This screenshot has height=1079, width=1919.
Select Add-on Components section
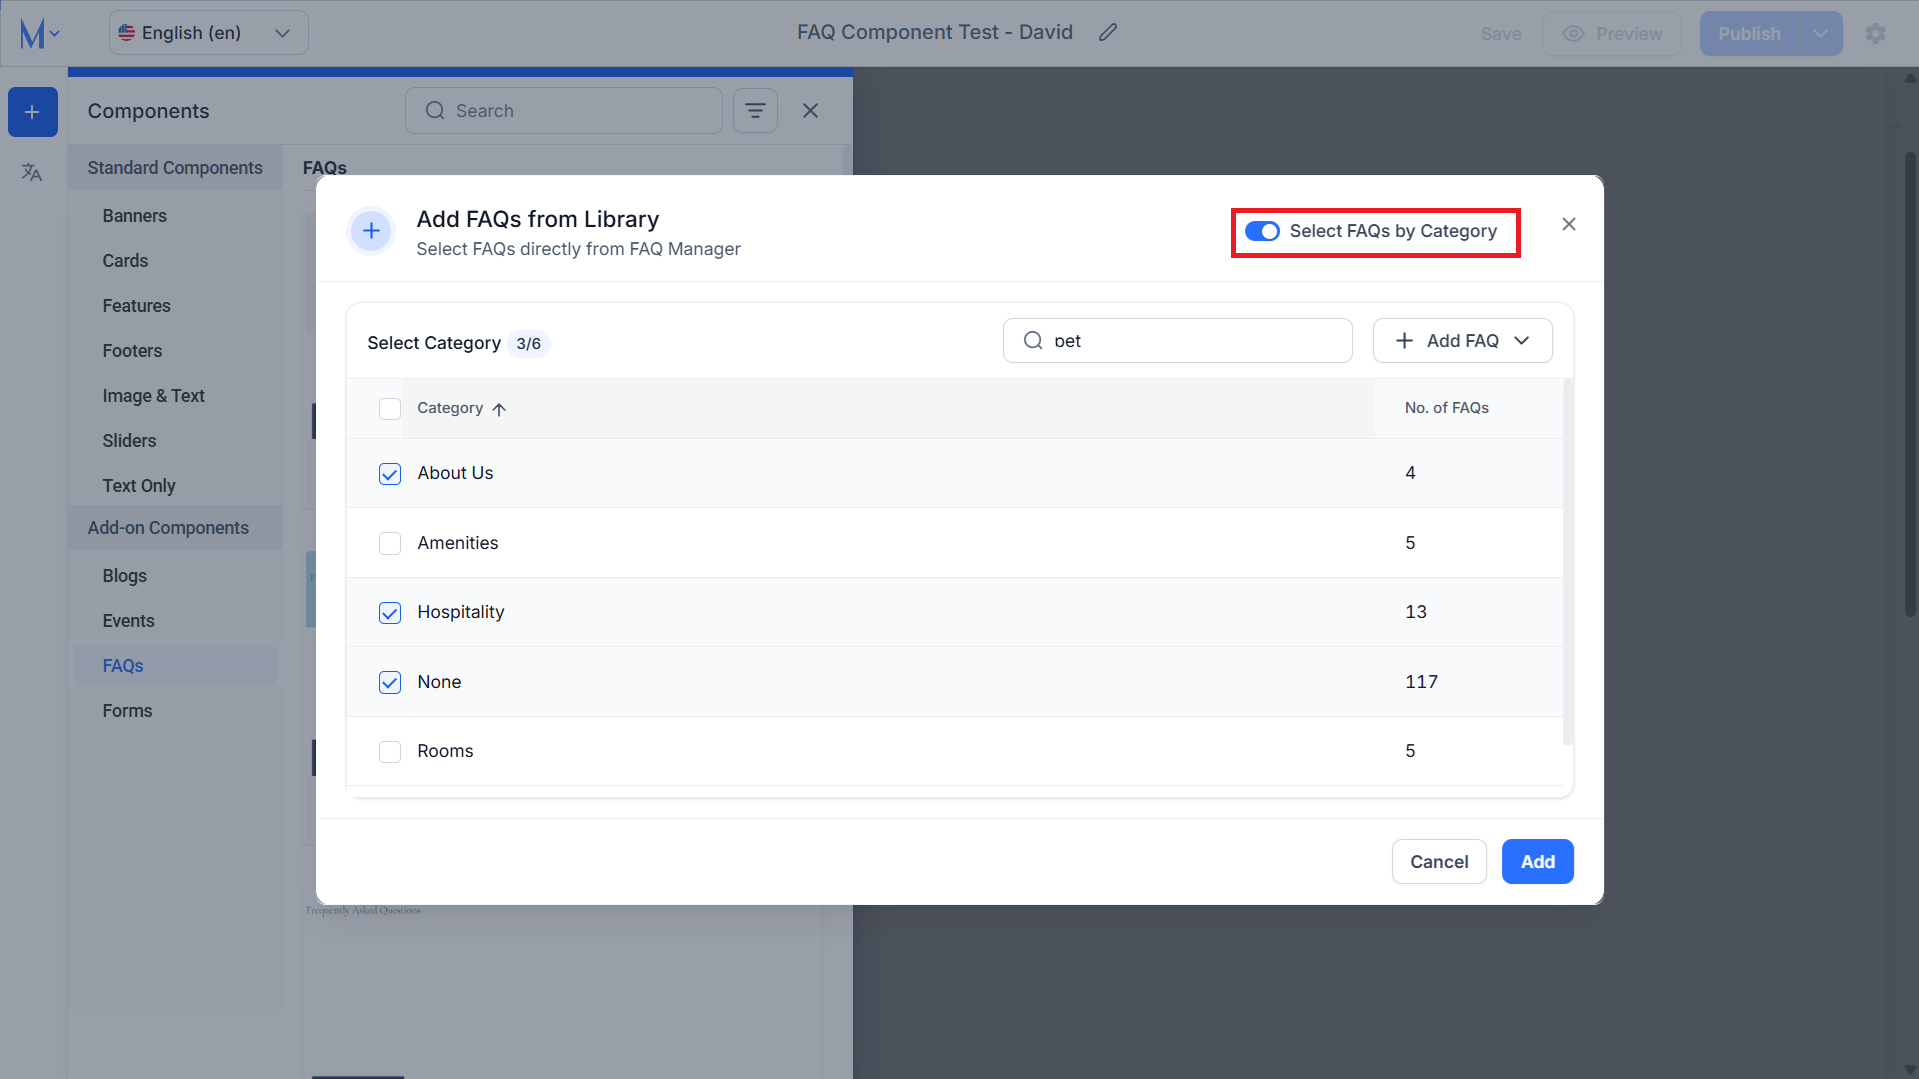[175, 528]
